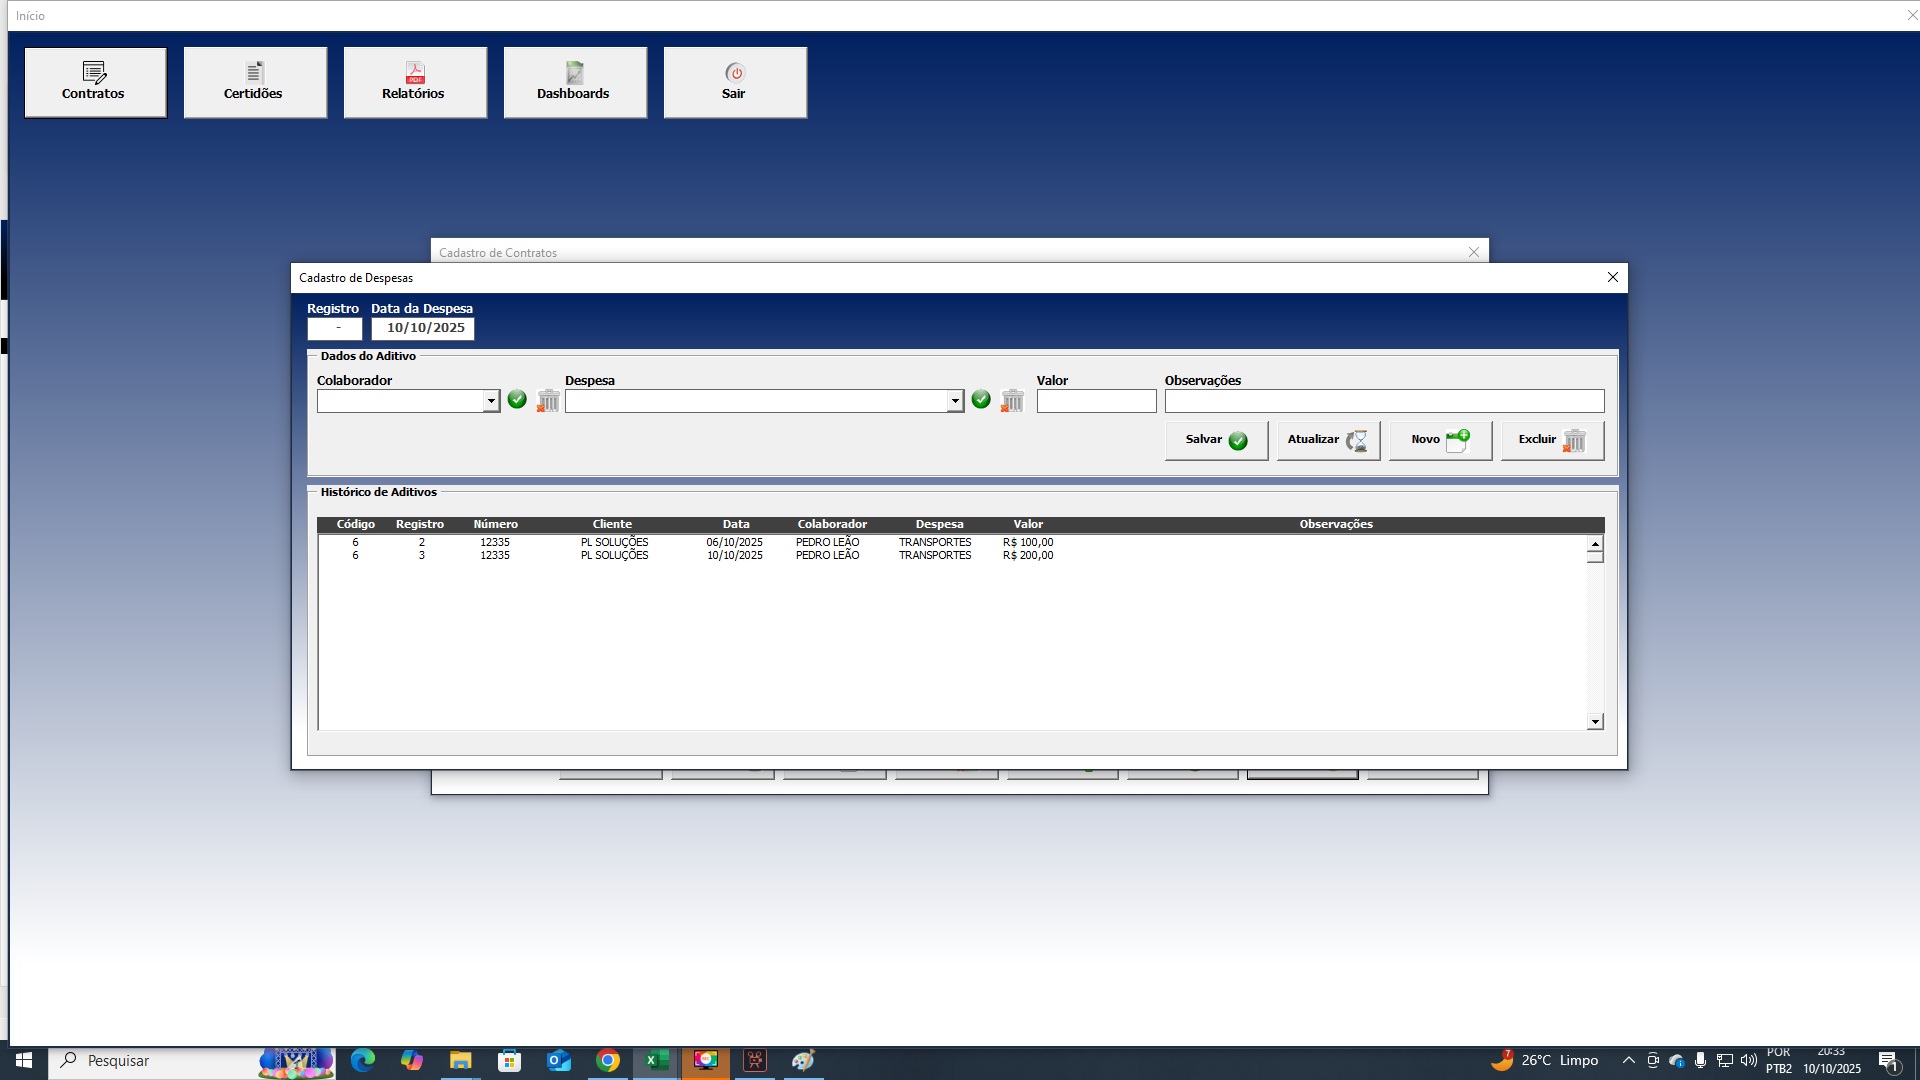Screen dimensions: 1920x1080
Task: Save the expense with Salvar
Action: click(x=1216, y=440)
